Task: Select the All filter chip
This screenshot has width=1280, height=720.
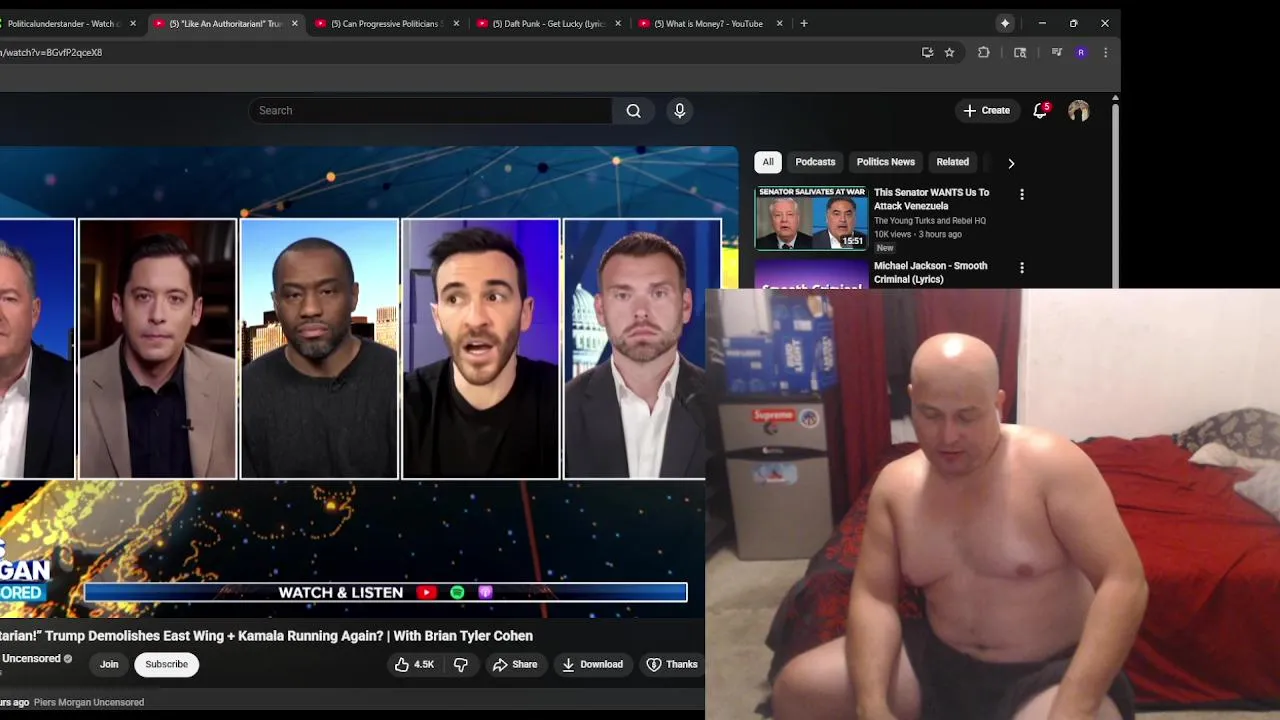Action: pos(768,162)
